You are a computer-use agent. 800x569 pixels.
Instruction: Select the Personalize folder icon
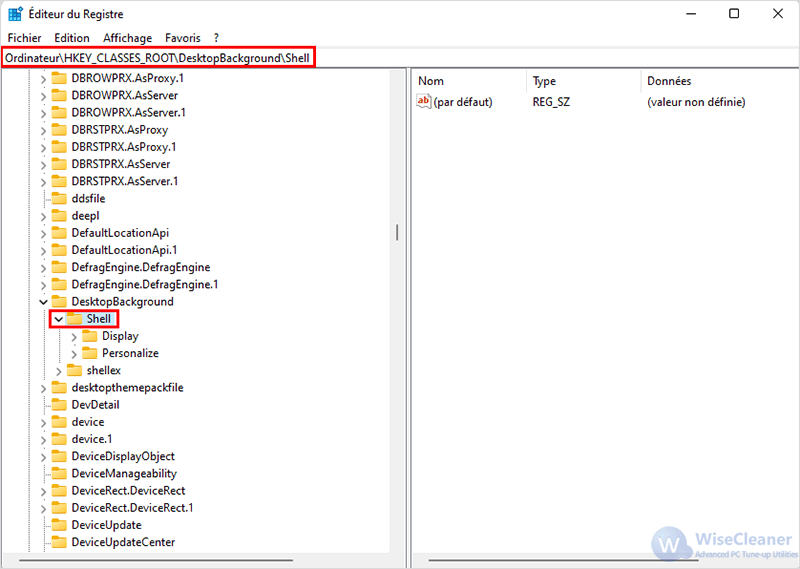pos(90,353)
